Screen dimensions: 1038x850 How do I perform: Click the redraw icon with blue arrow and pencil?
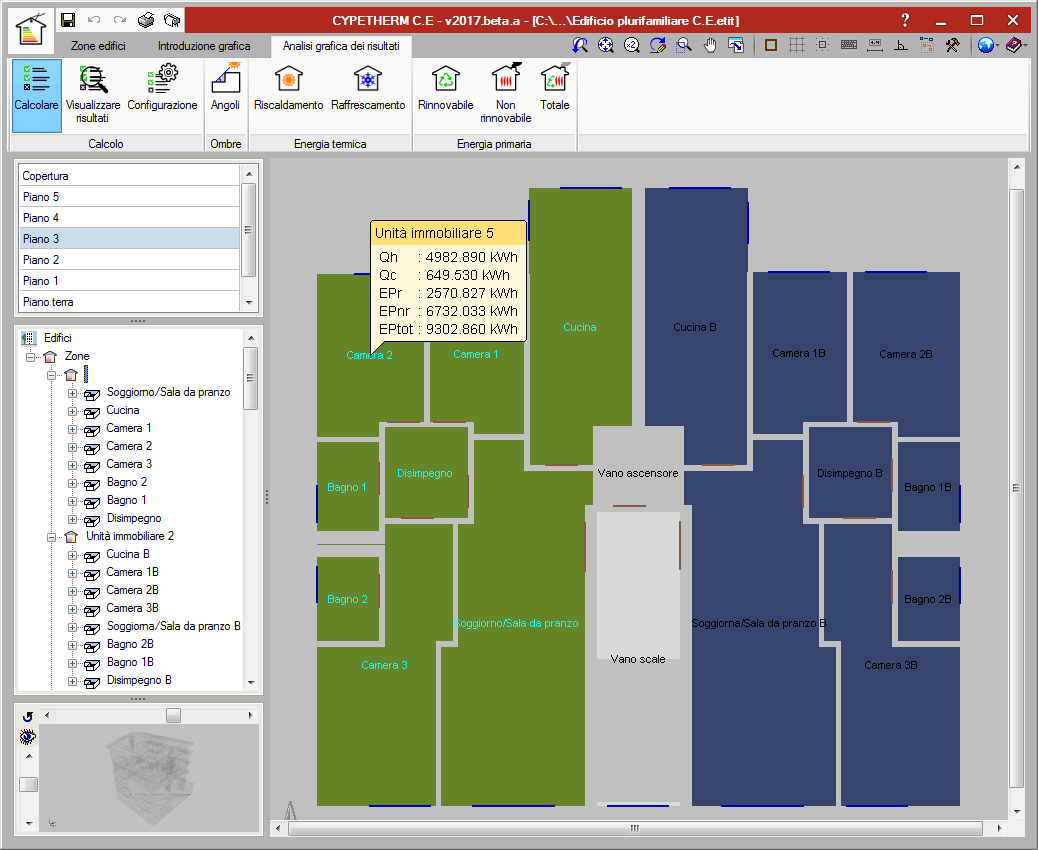pyautogui.click(x=657, y=45)
